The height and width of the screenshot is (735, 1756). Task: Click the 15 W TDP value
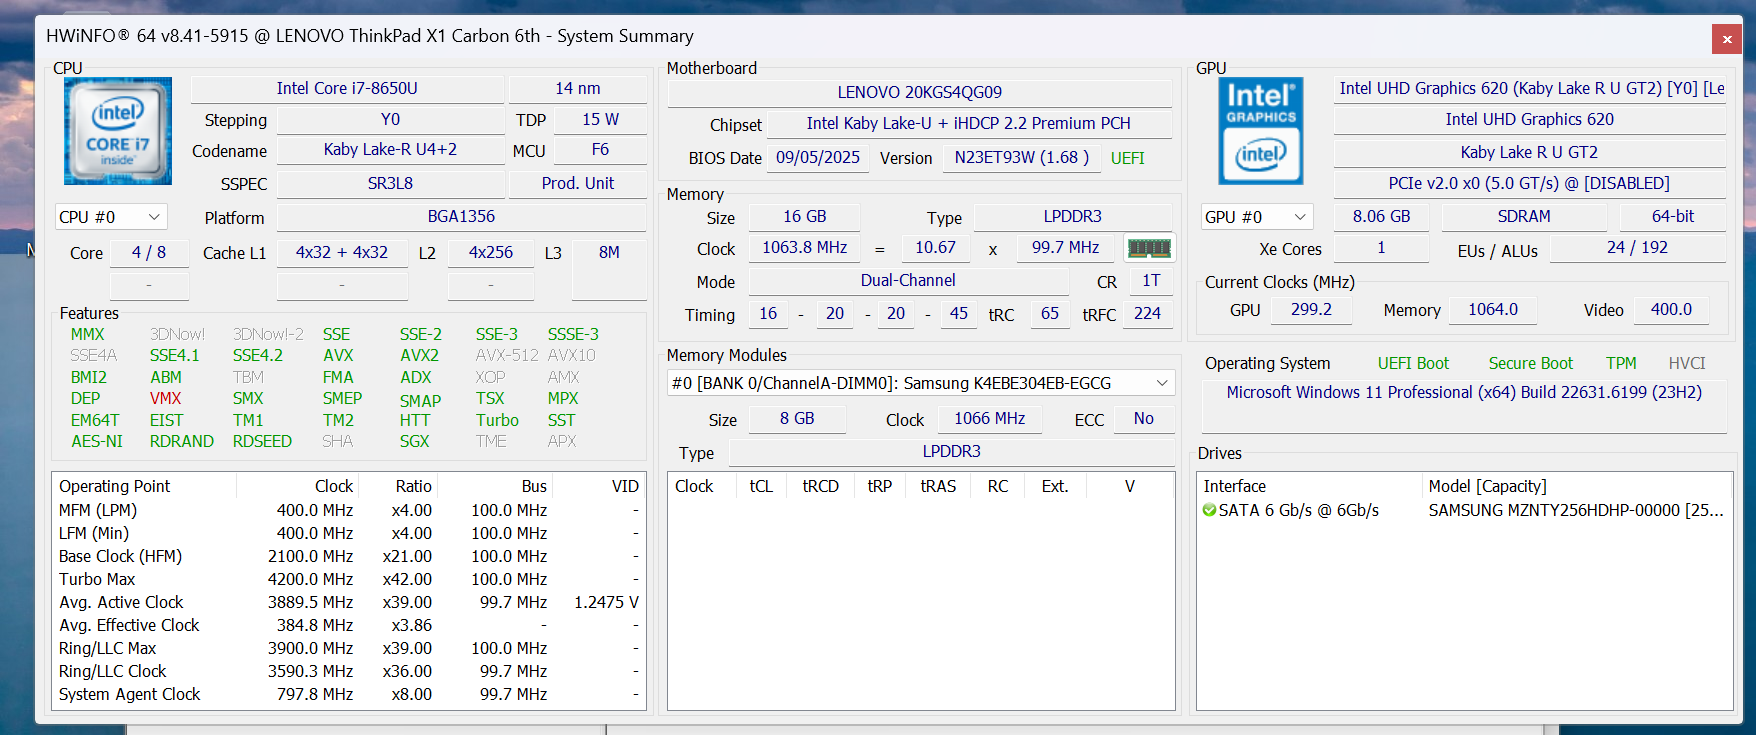tap(600, 119)
